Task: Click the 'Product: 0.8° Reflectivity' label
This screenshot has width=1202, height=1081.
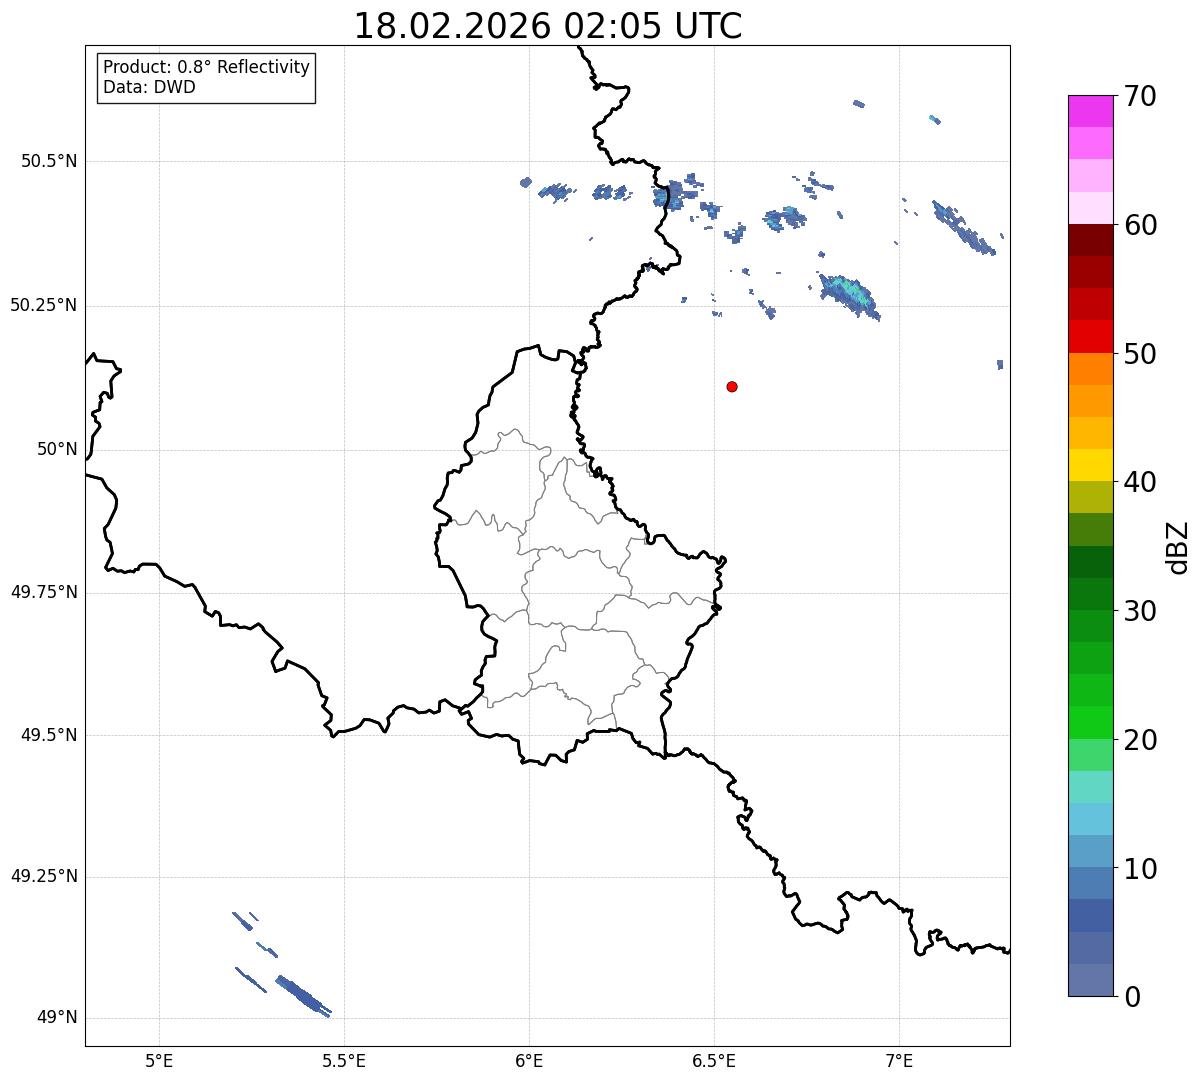Action: pos(207,67)
